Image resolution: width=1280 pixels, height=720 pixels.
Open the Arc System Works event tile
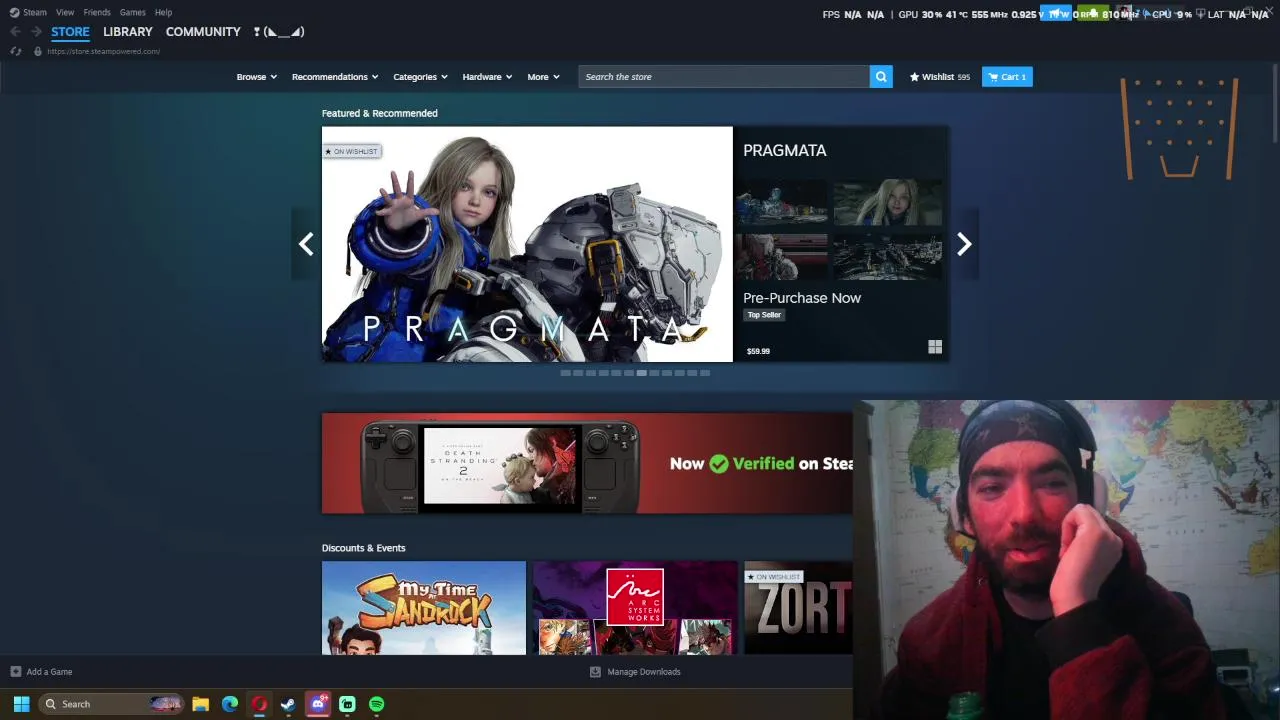[x=635, y=608]
